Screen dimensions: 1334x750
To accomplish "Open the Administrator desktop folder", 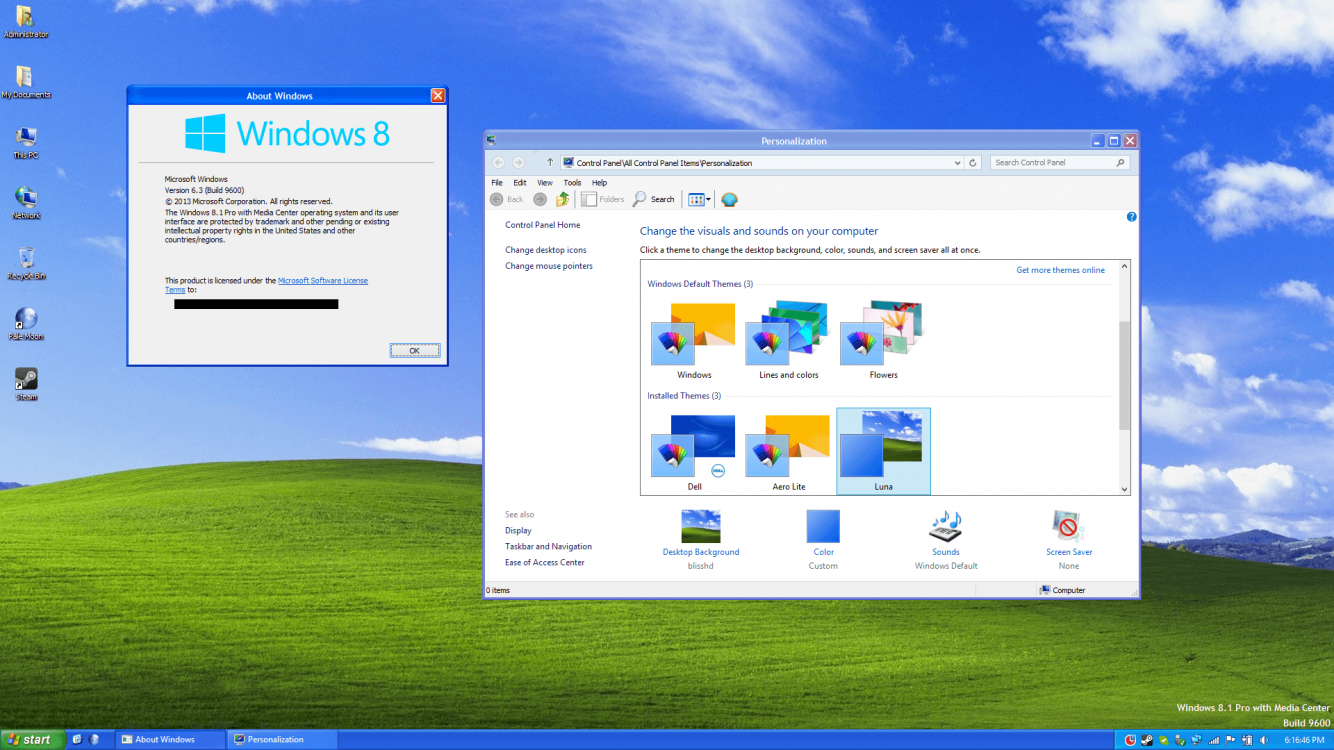I will 25,22.
